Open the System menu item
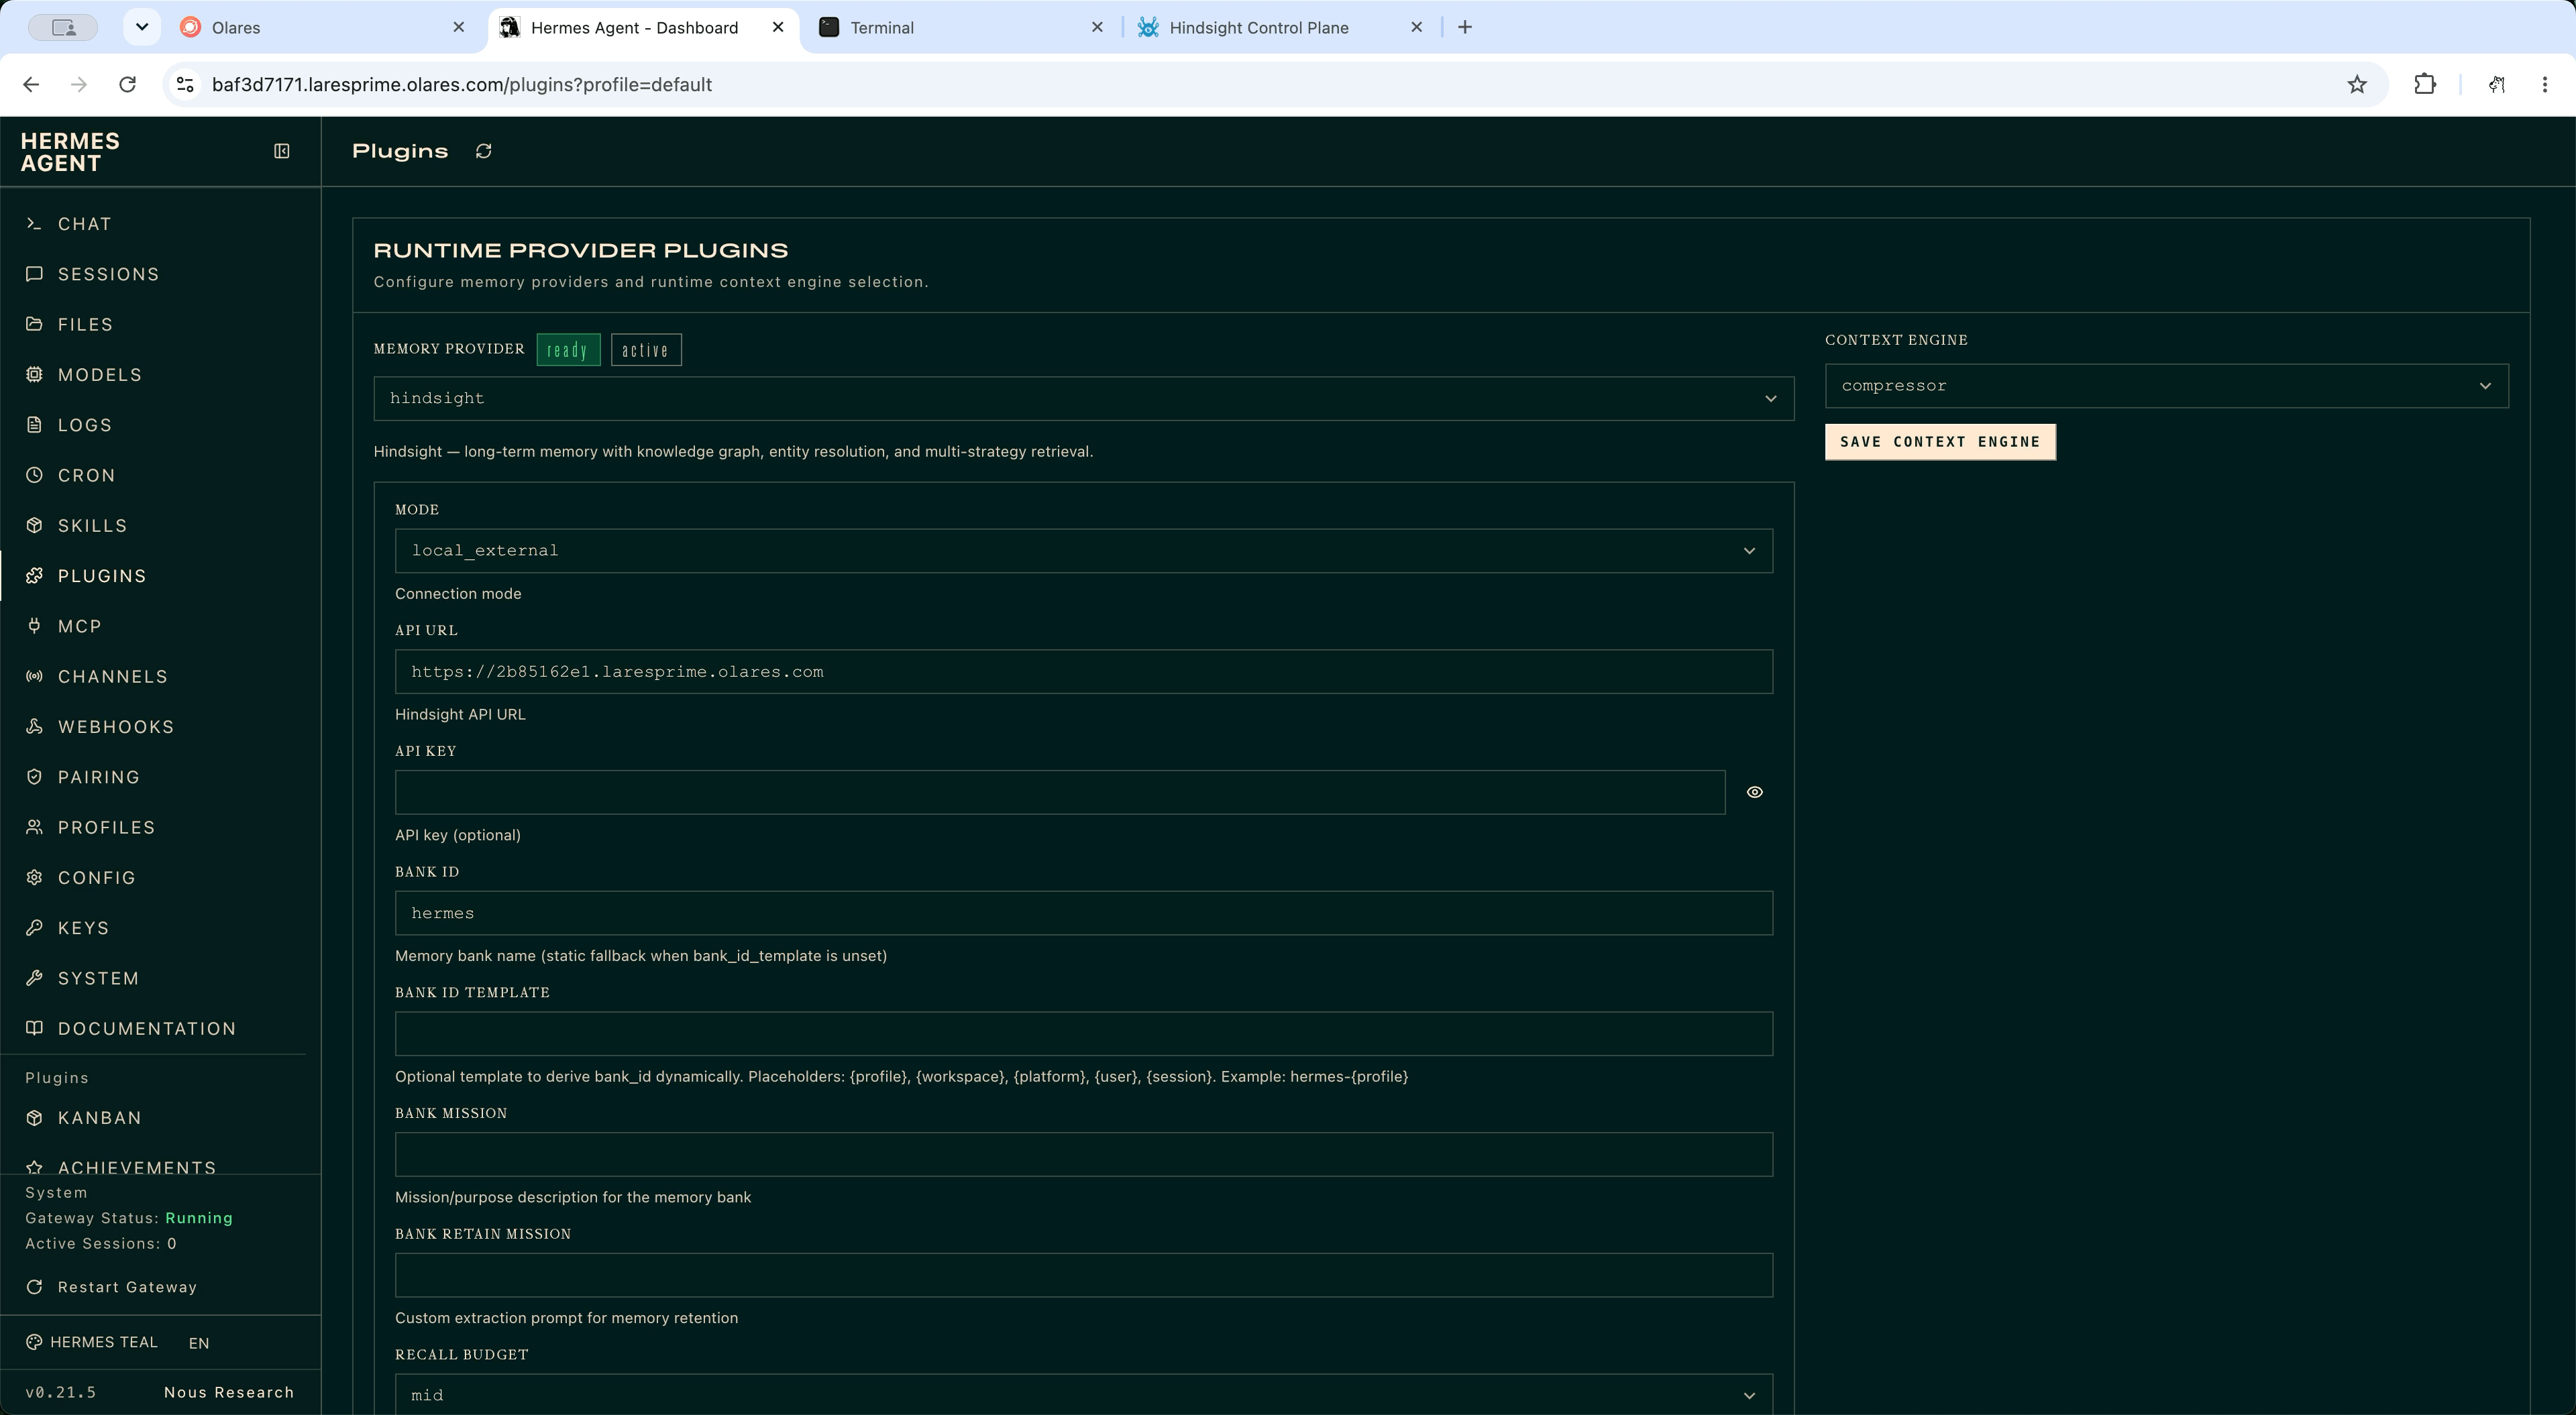 (160, 978)
